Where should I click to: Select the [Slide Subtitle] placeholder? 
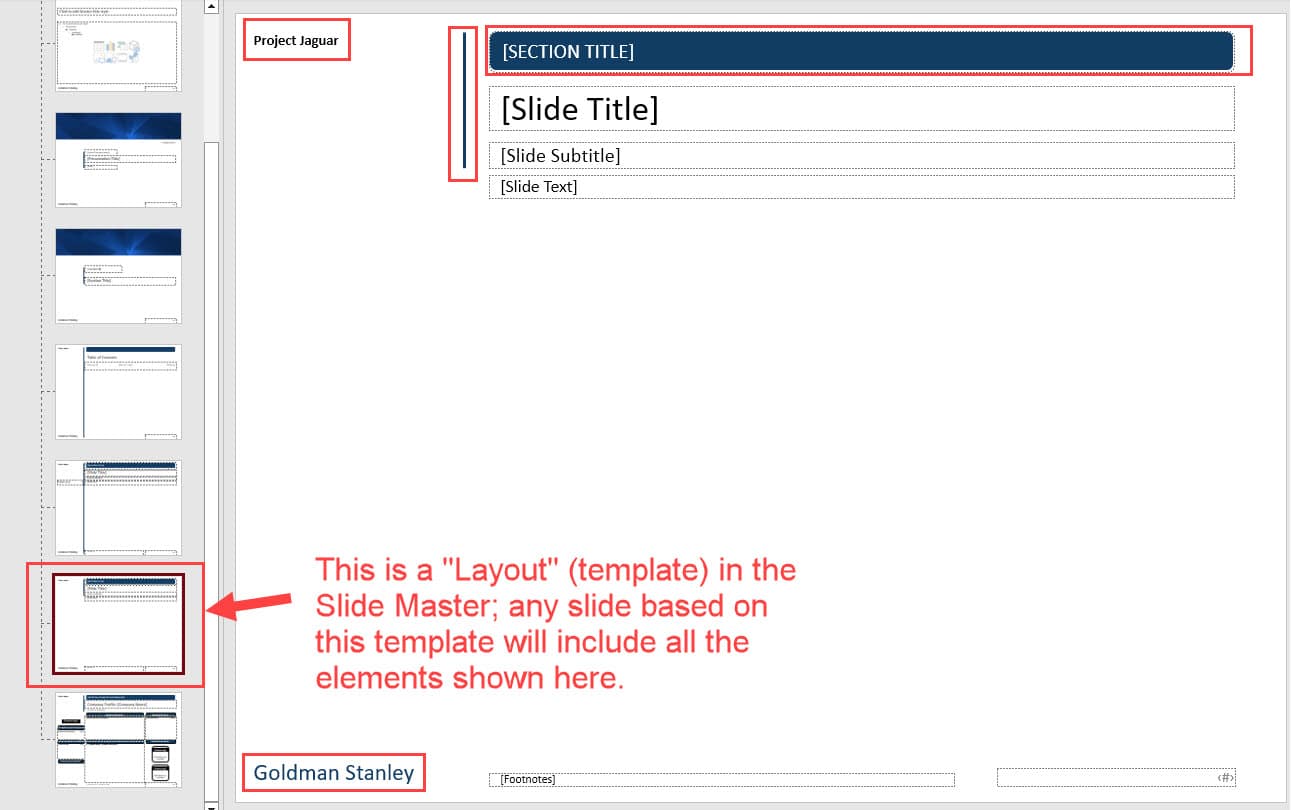coord(860,155)
